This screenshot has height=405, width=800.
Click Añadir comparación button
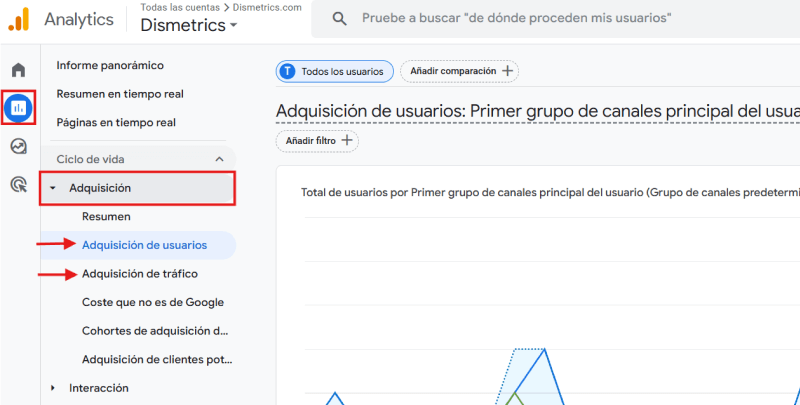pyautogui.click(x=459, y=71)
